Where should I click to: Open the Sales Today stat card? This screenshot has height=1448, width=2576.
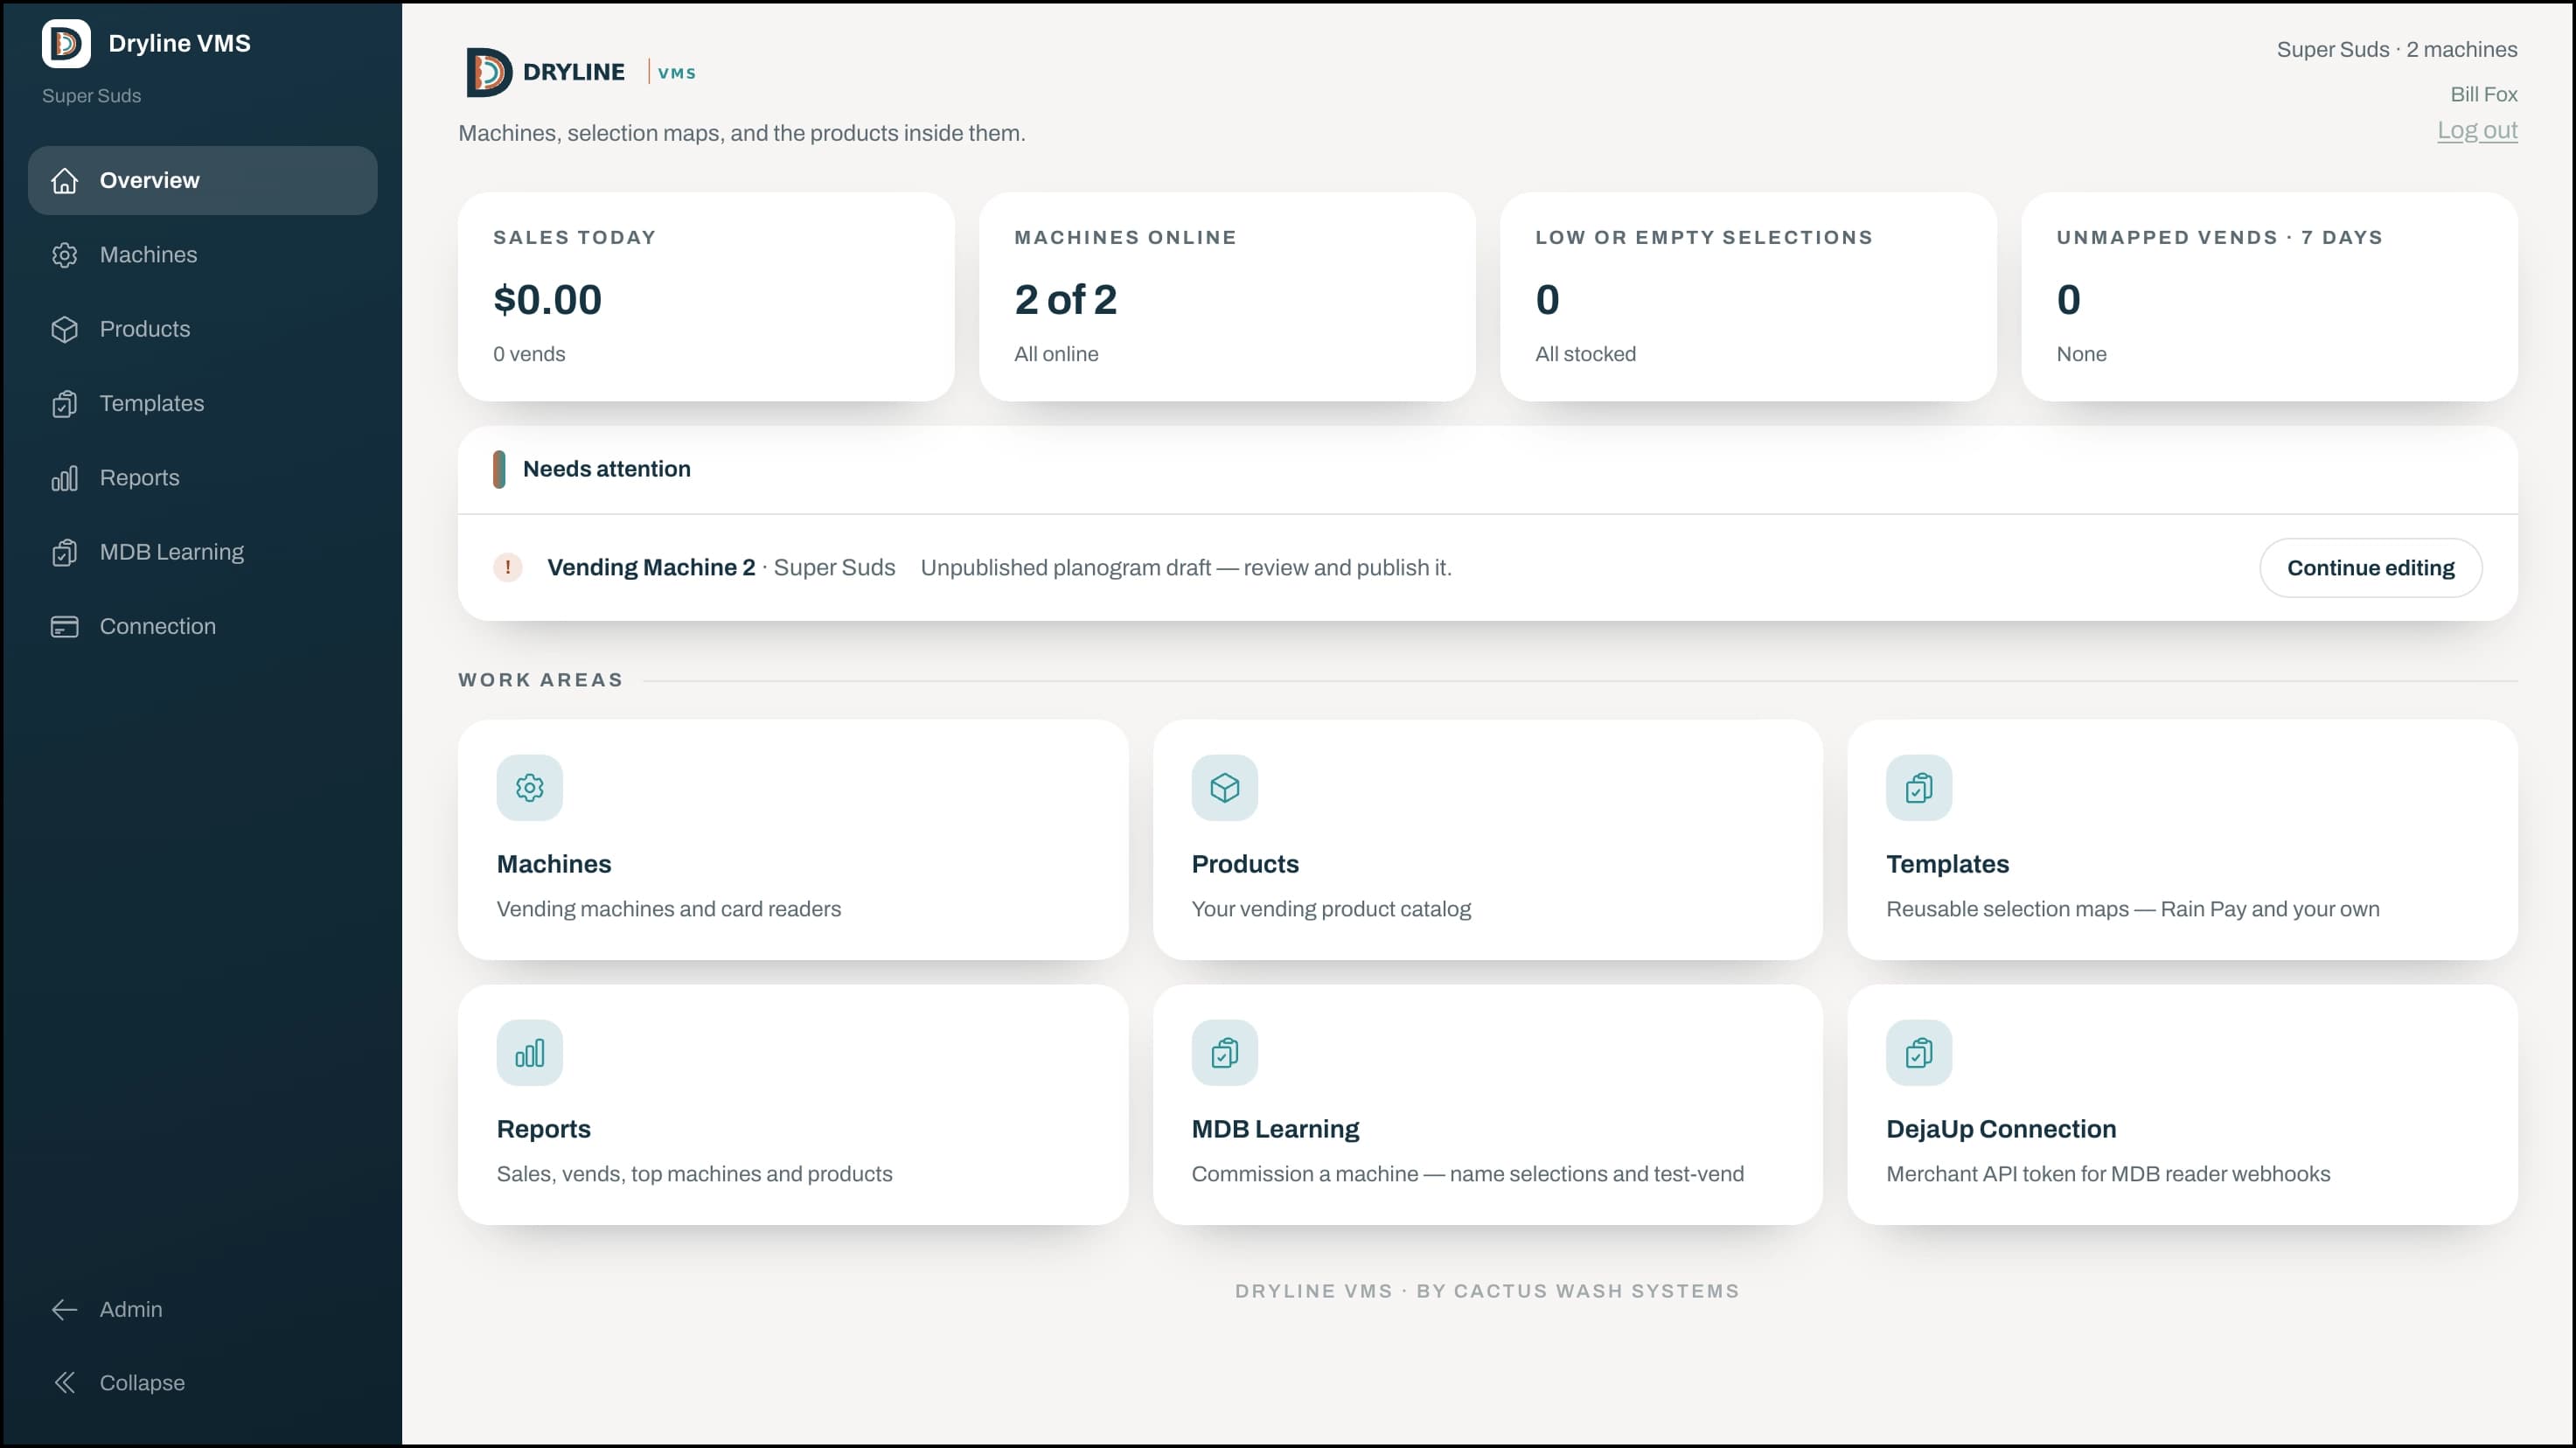[706, 297]
